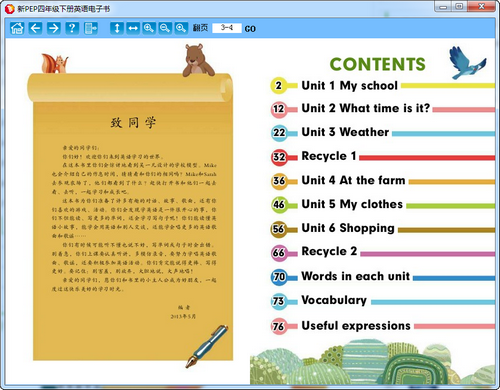Open the Vocabulary contents entry

coord(334,300)
